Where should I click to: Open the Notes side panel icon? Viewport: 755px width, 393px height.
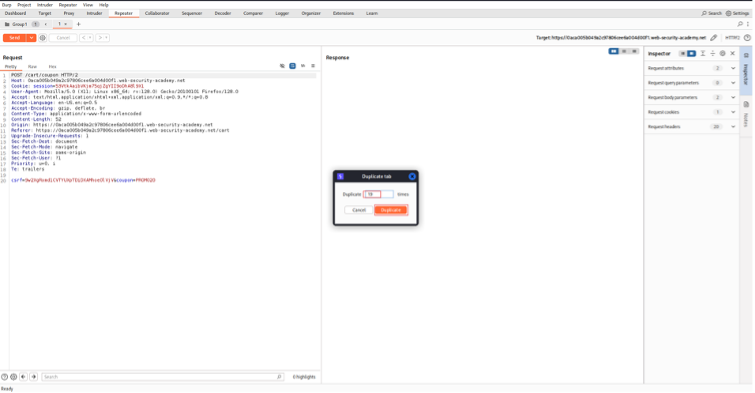pyautogui.click(x=746, y=105)
